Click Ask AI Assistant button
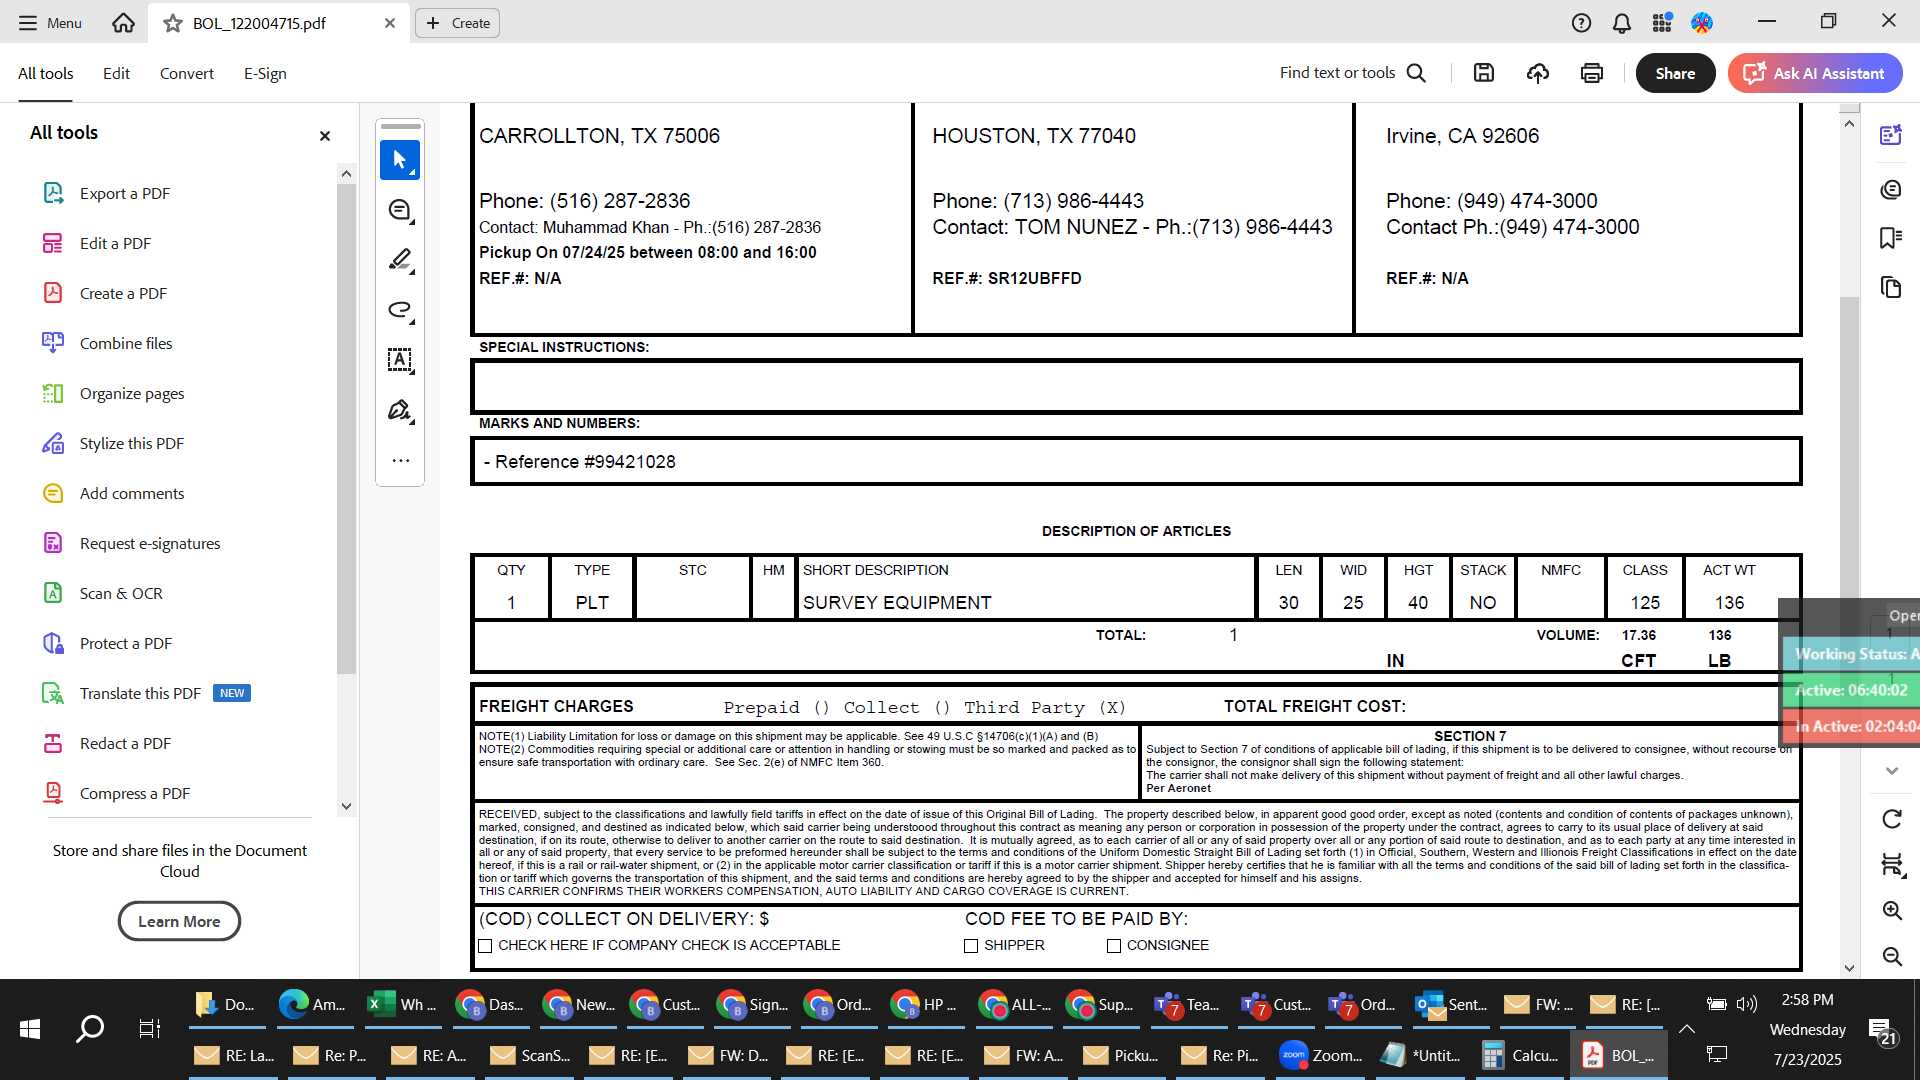1920x1080 pixels. [x=1815, y=73]
